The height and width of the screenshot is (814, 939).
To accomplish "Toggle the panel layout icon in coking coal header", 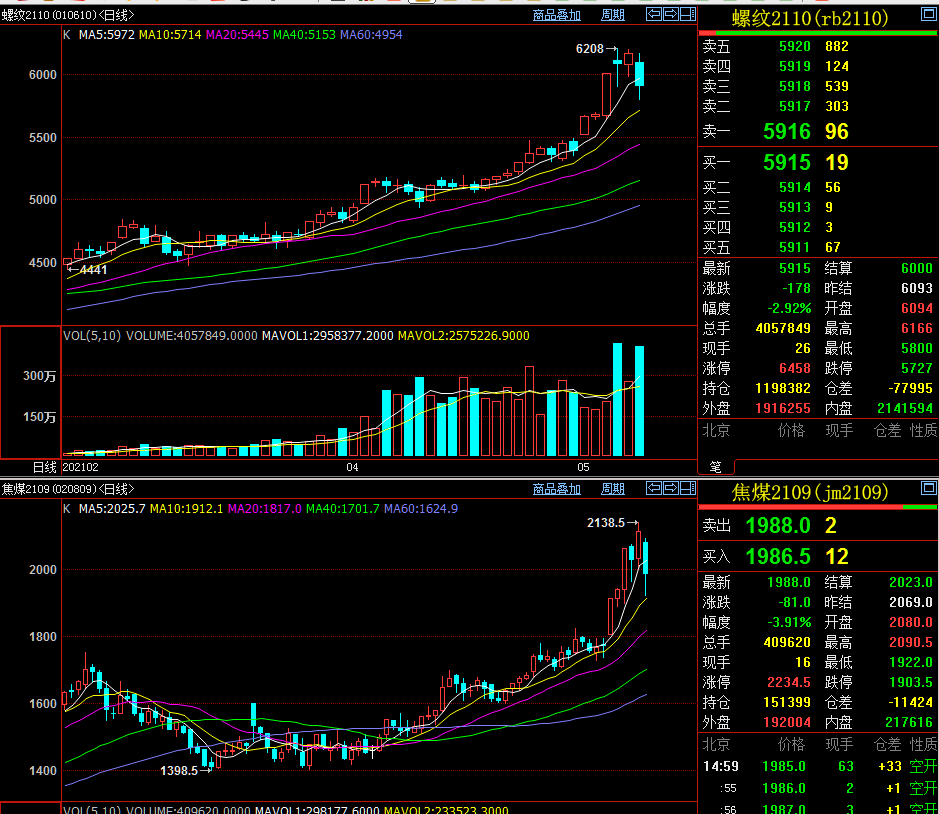I will pyautogui.click(x=688, y=488).
